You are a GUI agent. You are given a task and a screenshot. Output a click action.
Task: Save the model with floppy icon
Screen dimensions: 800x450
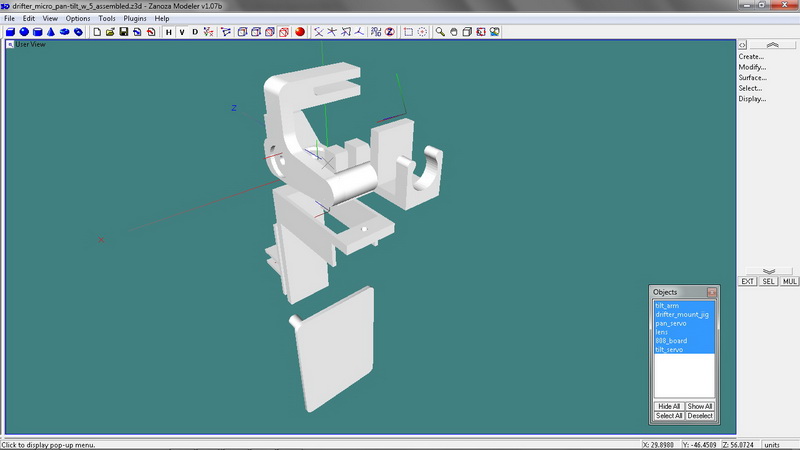point(123,32)
